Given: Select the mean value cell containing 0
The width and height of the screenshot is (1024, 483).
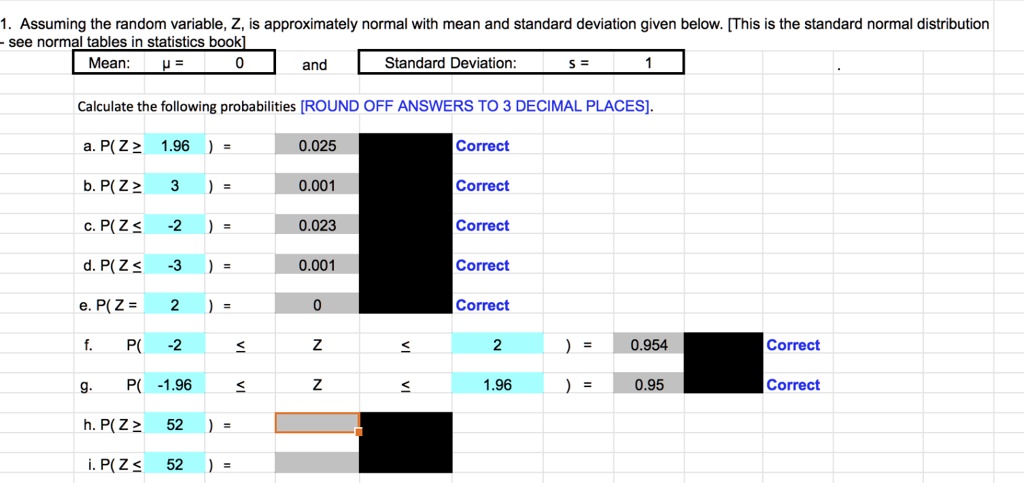Looking at the screenshot, I should coord(239,64).
